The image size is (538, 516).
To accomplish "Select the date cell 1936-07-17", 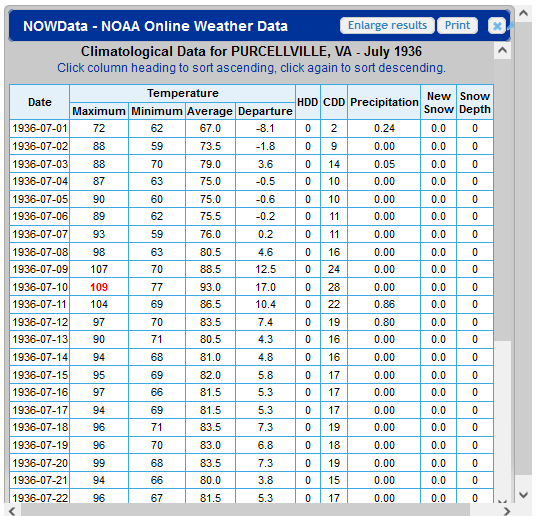I will tap(40, 410).
